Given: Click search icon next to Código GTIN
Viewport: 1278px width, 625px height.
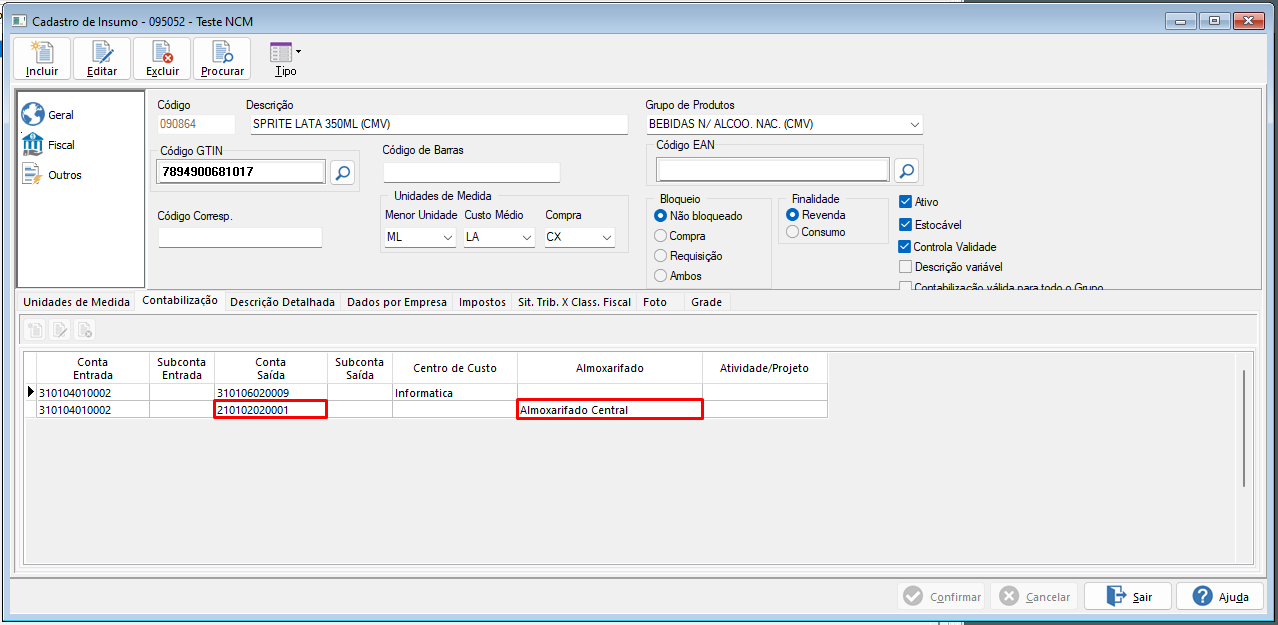Looking at the screenshot, I should (342, 173).
